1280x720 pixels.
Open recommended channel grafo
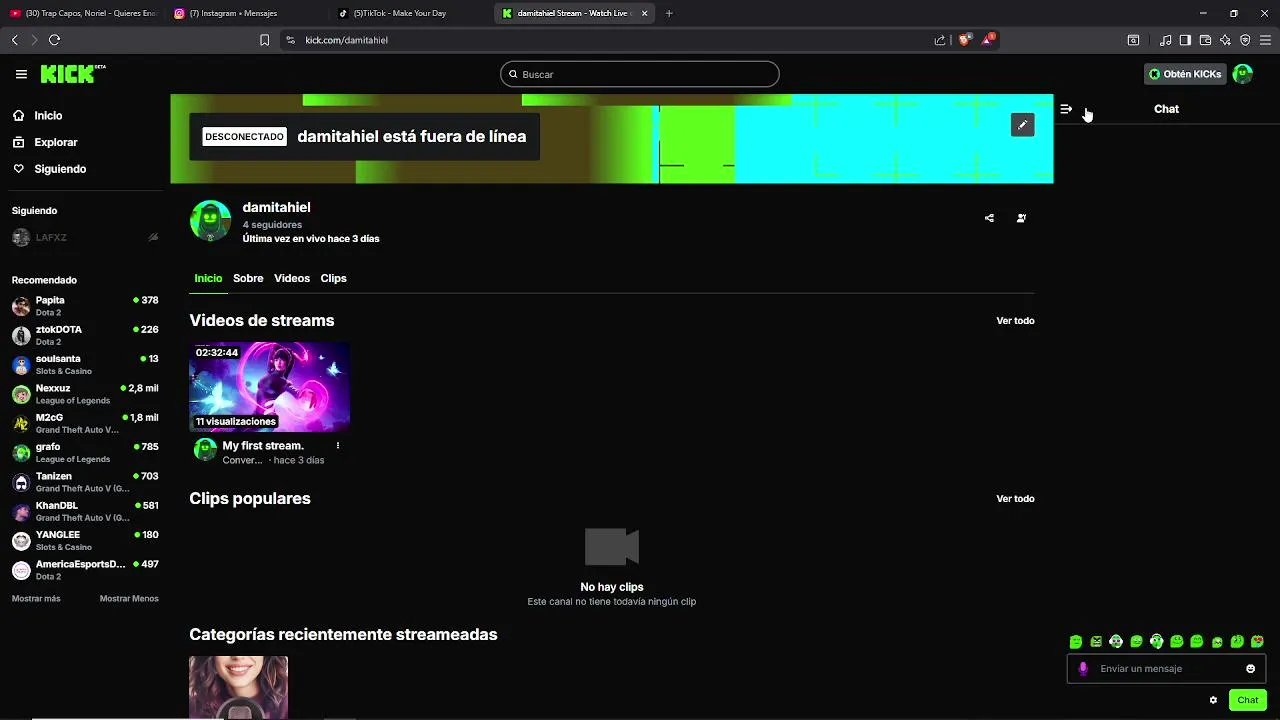(85, 452)
